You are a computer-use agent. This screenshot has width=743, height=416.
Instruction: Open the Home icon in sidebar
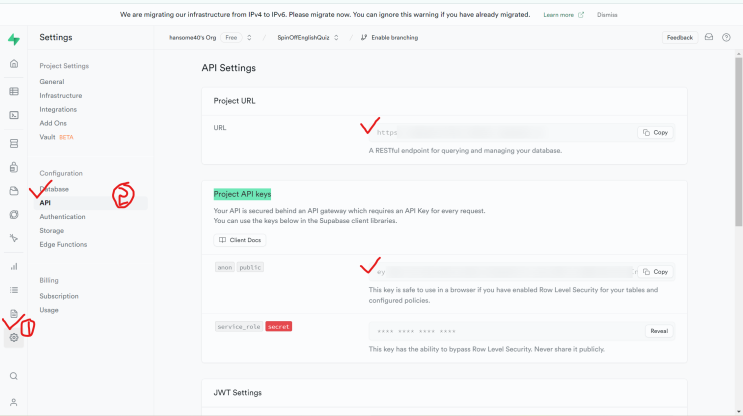point(14,64)
